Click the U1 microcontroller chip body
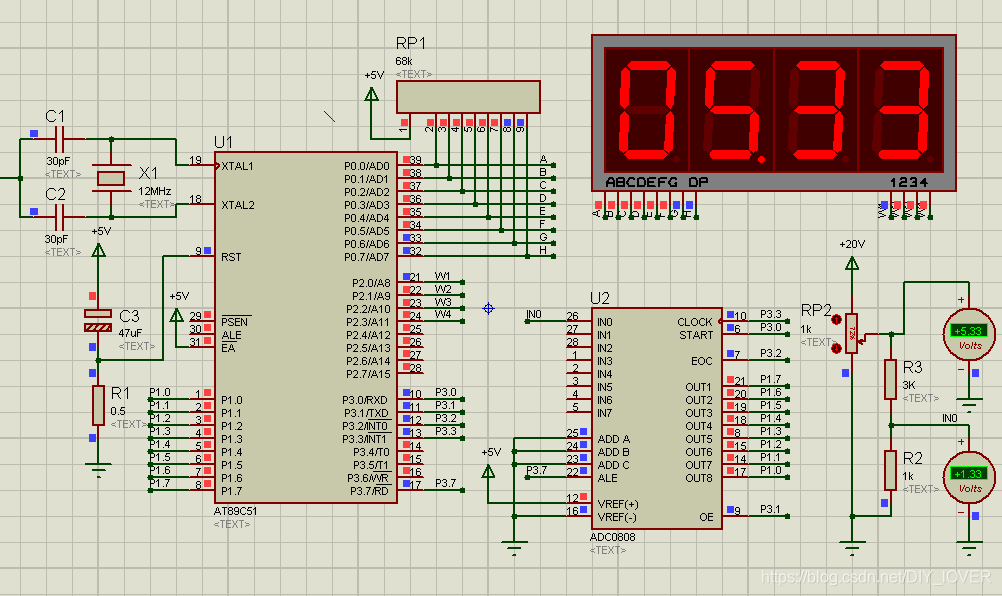The height and width of the screenshot is (596, 1002). coord(305,328)
